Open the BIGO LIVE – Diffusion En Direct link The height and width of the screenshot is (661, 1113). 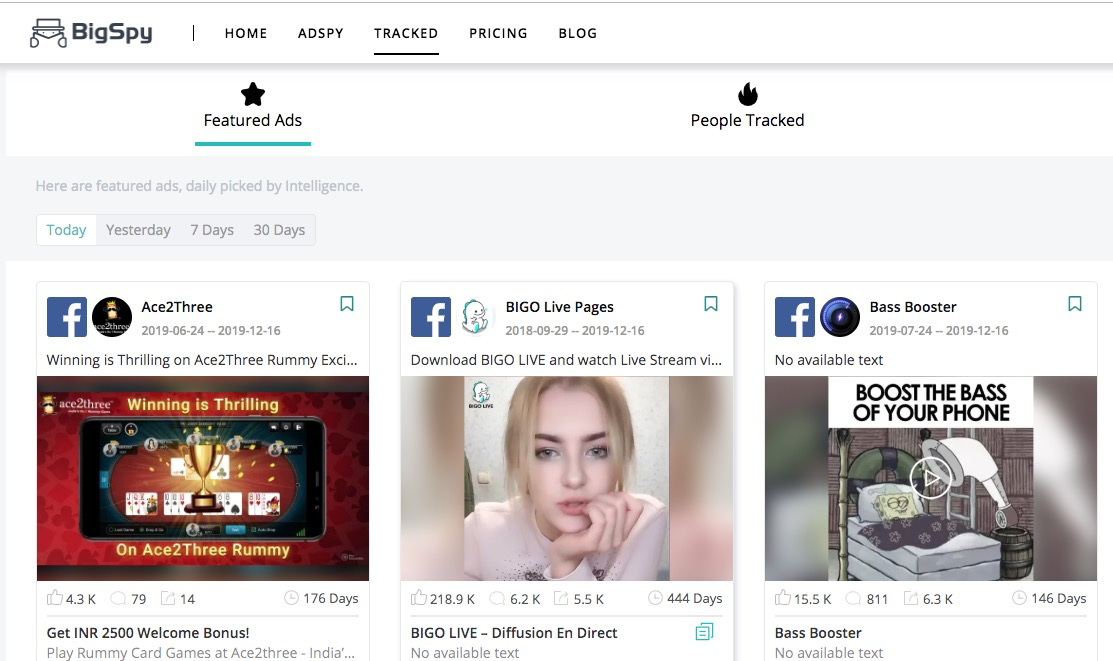pyautogui.click(x=513, y=632)
